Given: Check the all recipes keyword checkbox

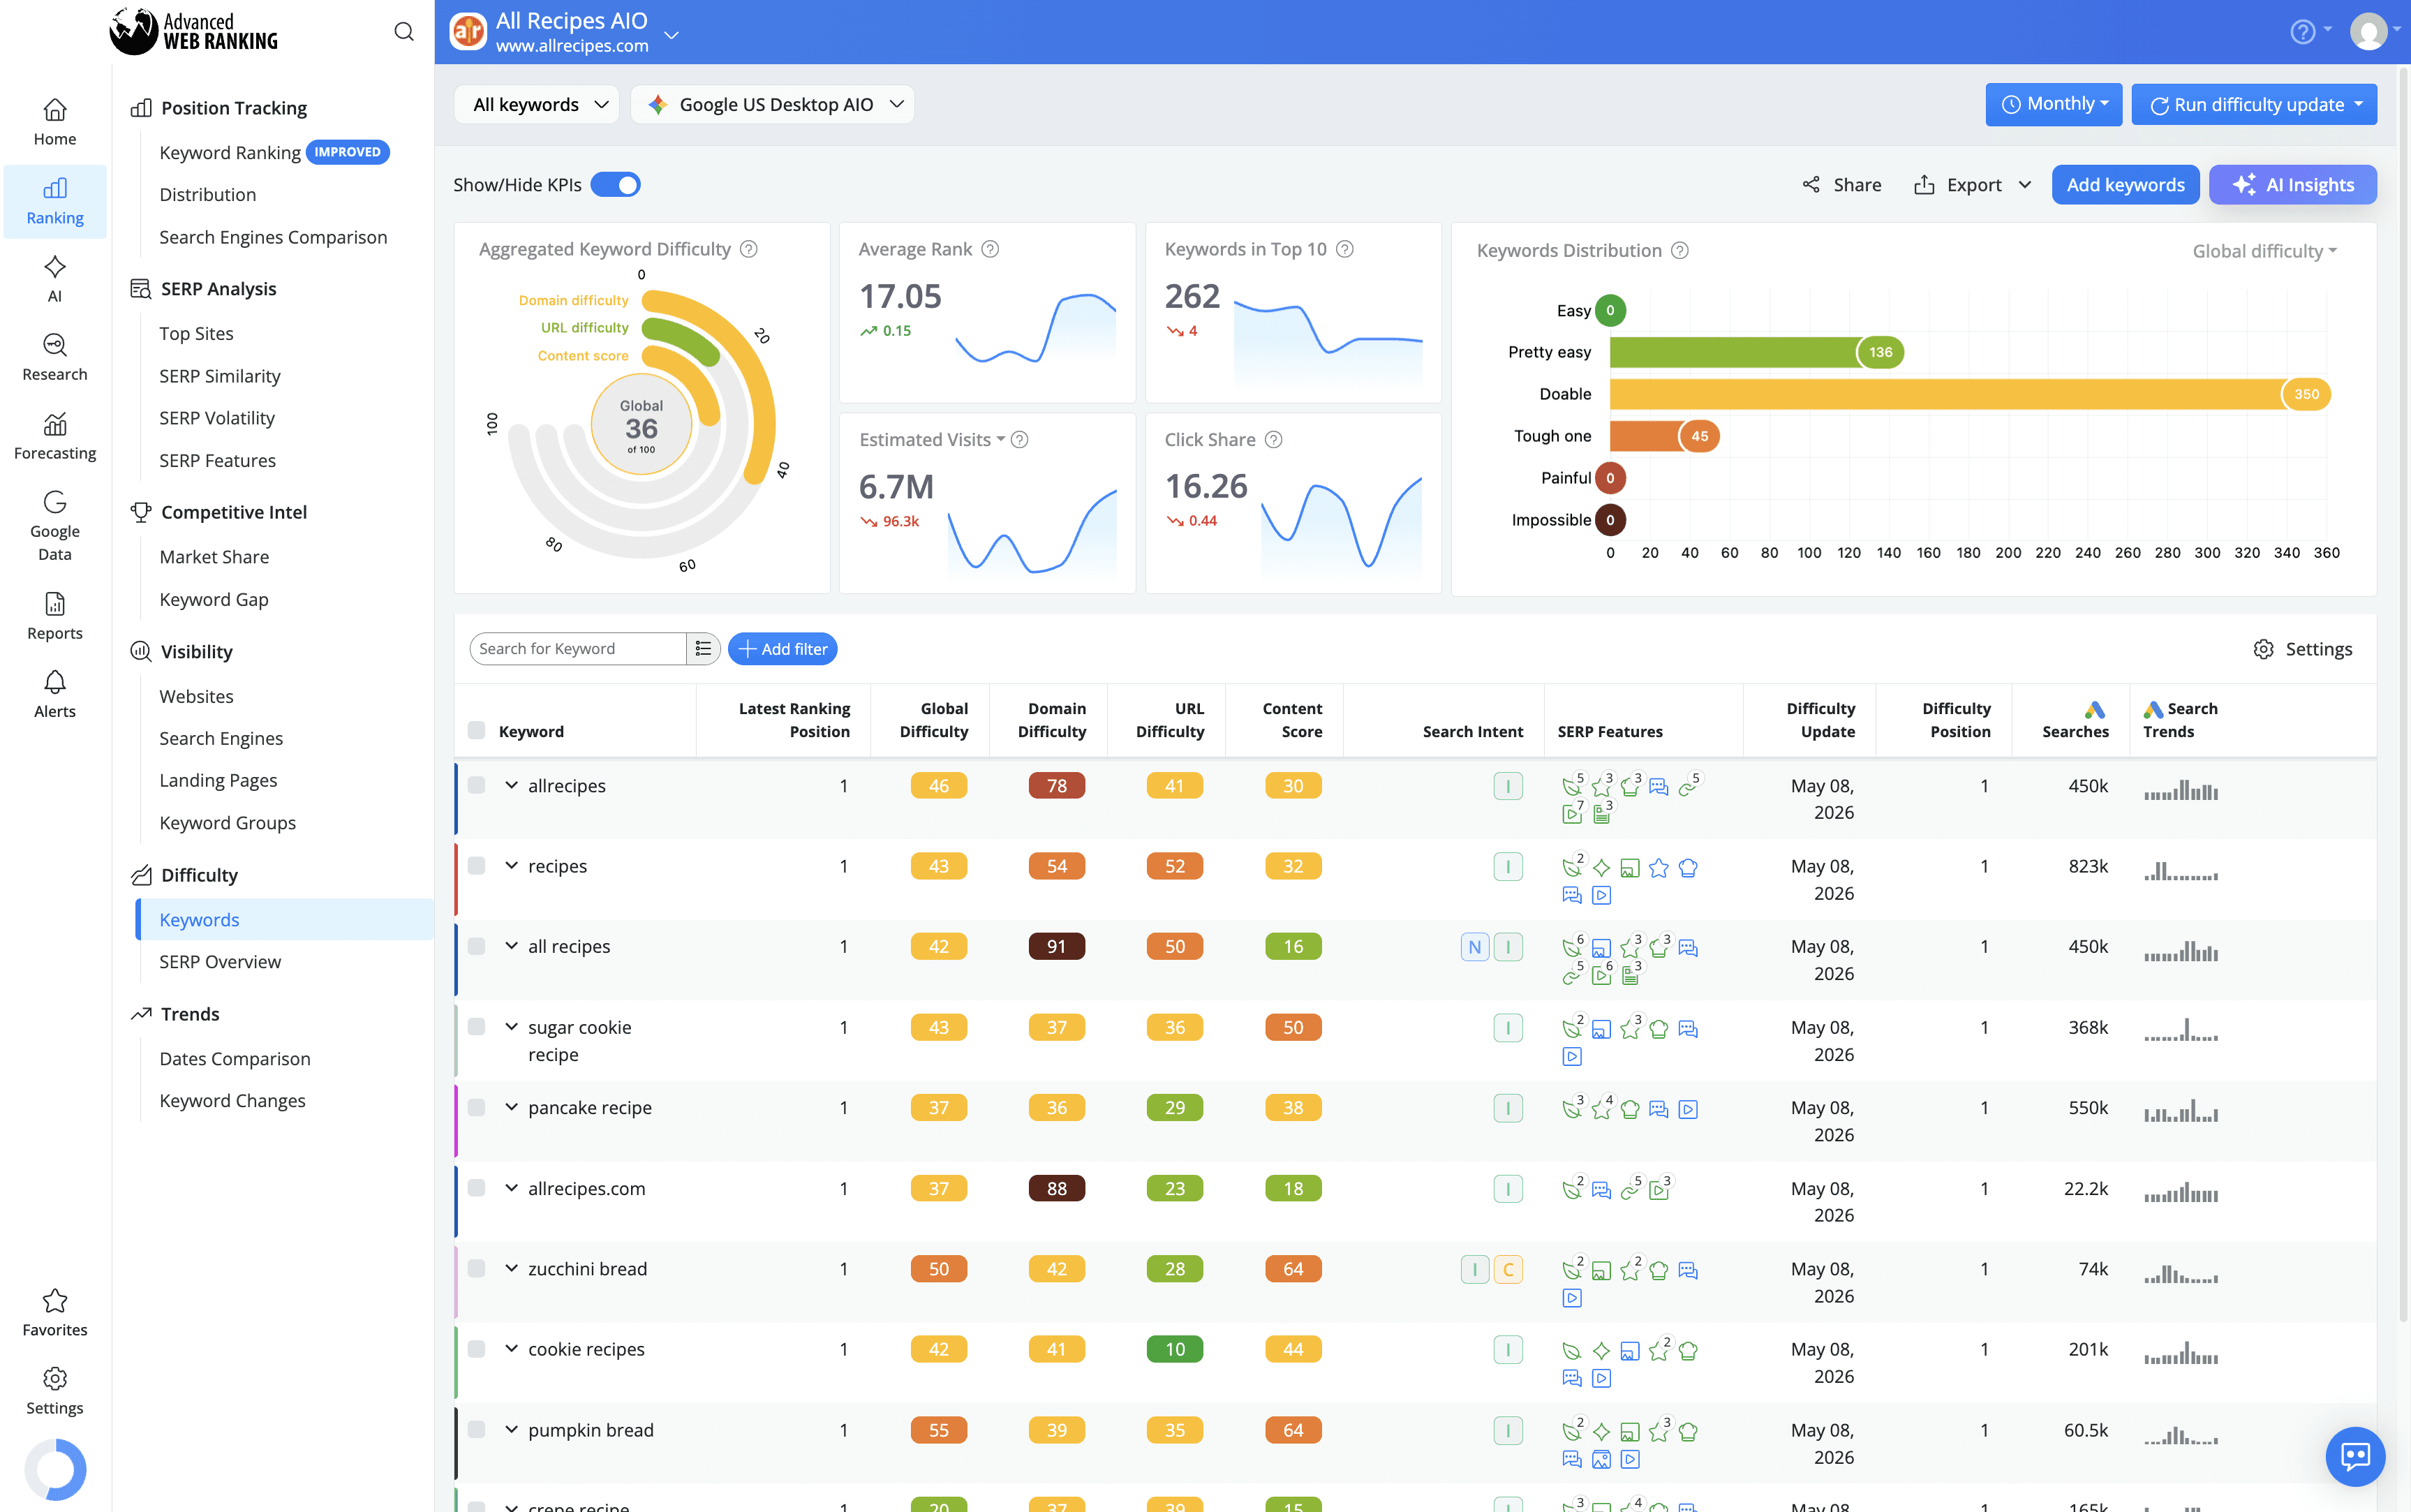Looking at the screenshot, I should 477,946.
